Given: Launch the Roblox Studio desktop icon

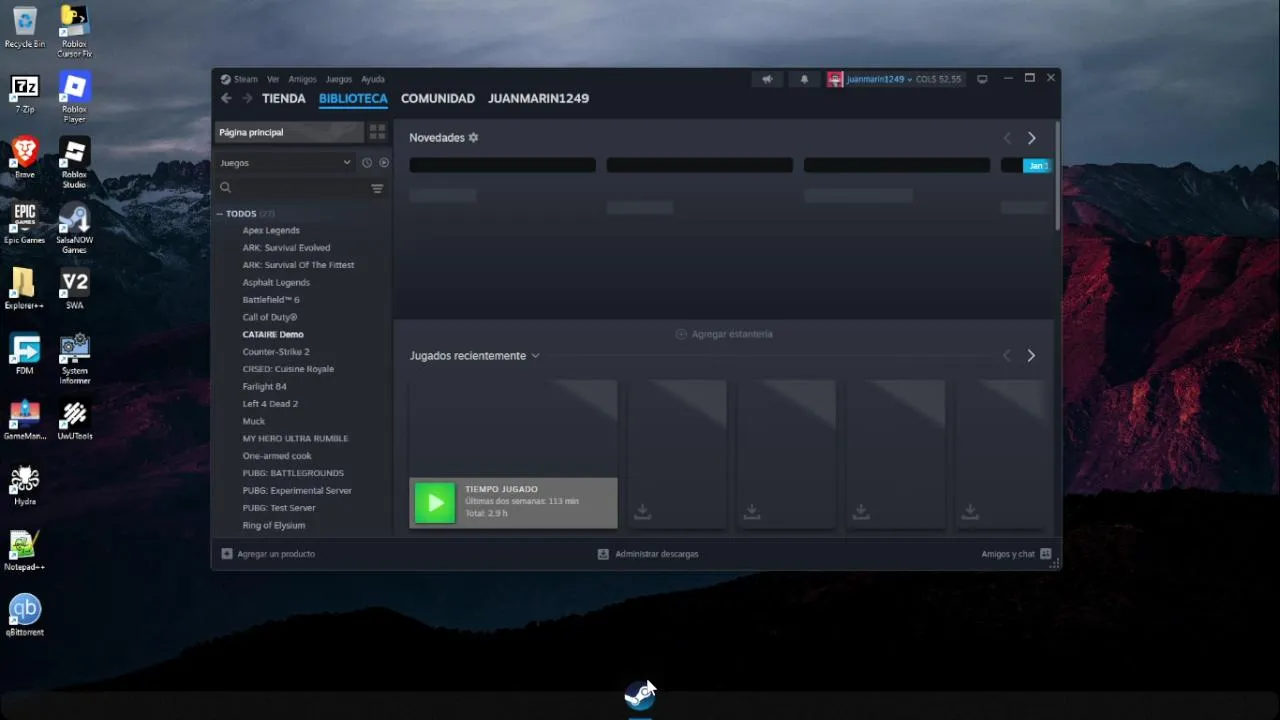Looking at the screenshot, I should point(74,162).
